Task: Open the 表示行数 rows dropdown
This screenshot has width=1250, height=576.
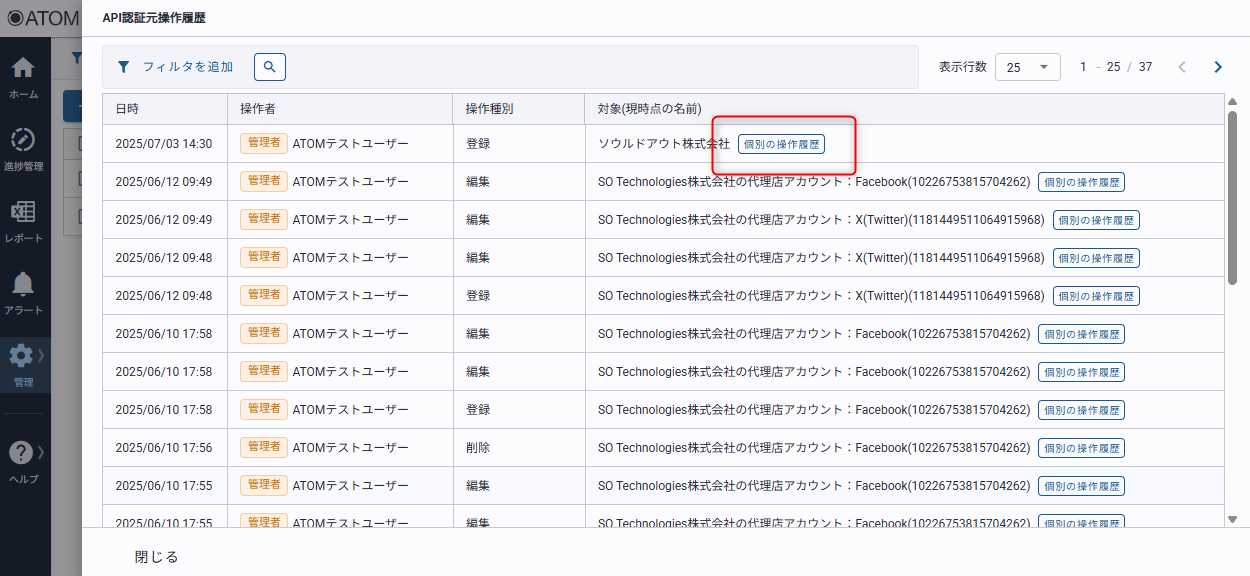Action: click(1027, 67)
